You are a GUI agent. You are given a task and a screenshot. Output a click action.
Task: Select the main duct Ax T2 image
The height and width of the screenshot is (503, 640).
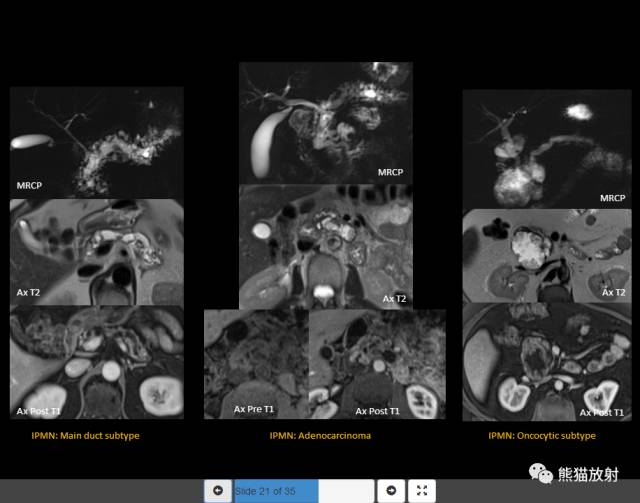[97, 252]
